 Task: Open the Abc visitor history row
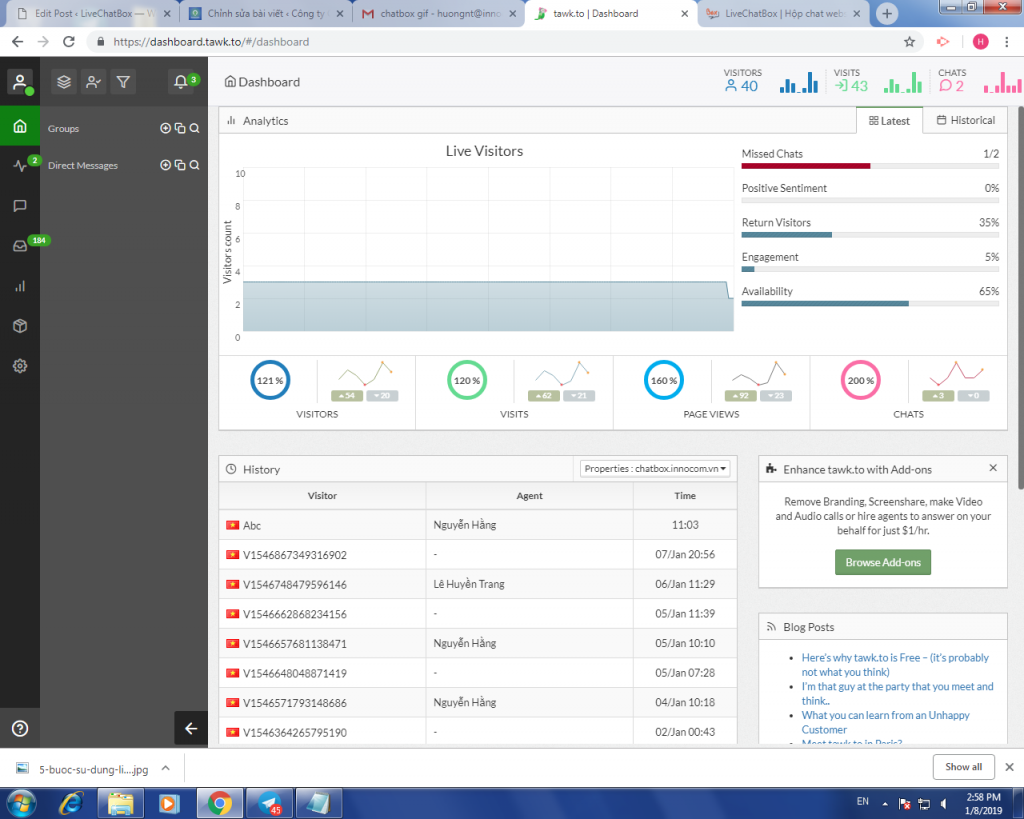click(478, 525)
